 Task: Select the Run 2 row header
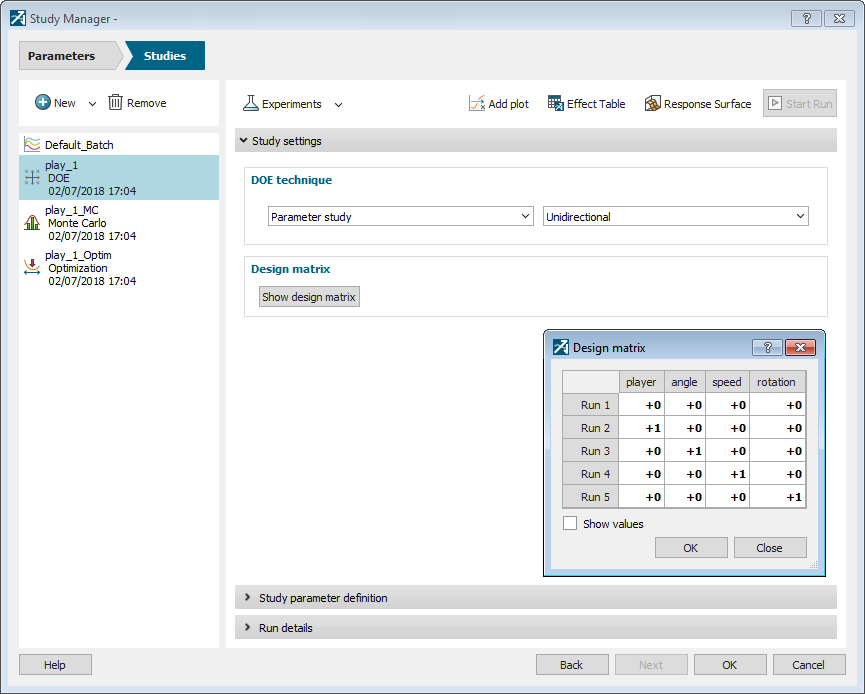tap(591, 428)
